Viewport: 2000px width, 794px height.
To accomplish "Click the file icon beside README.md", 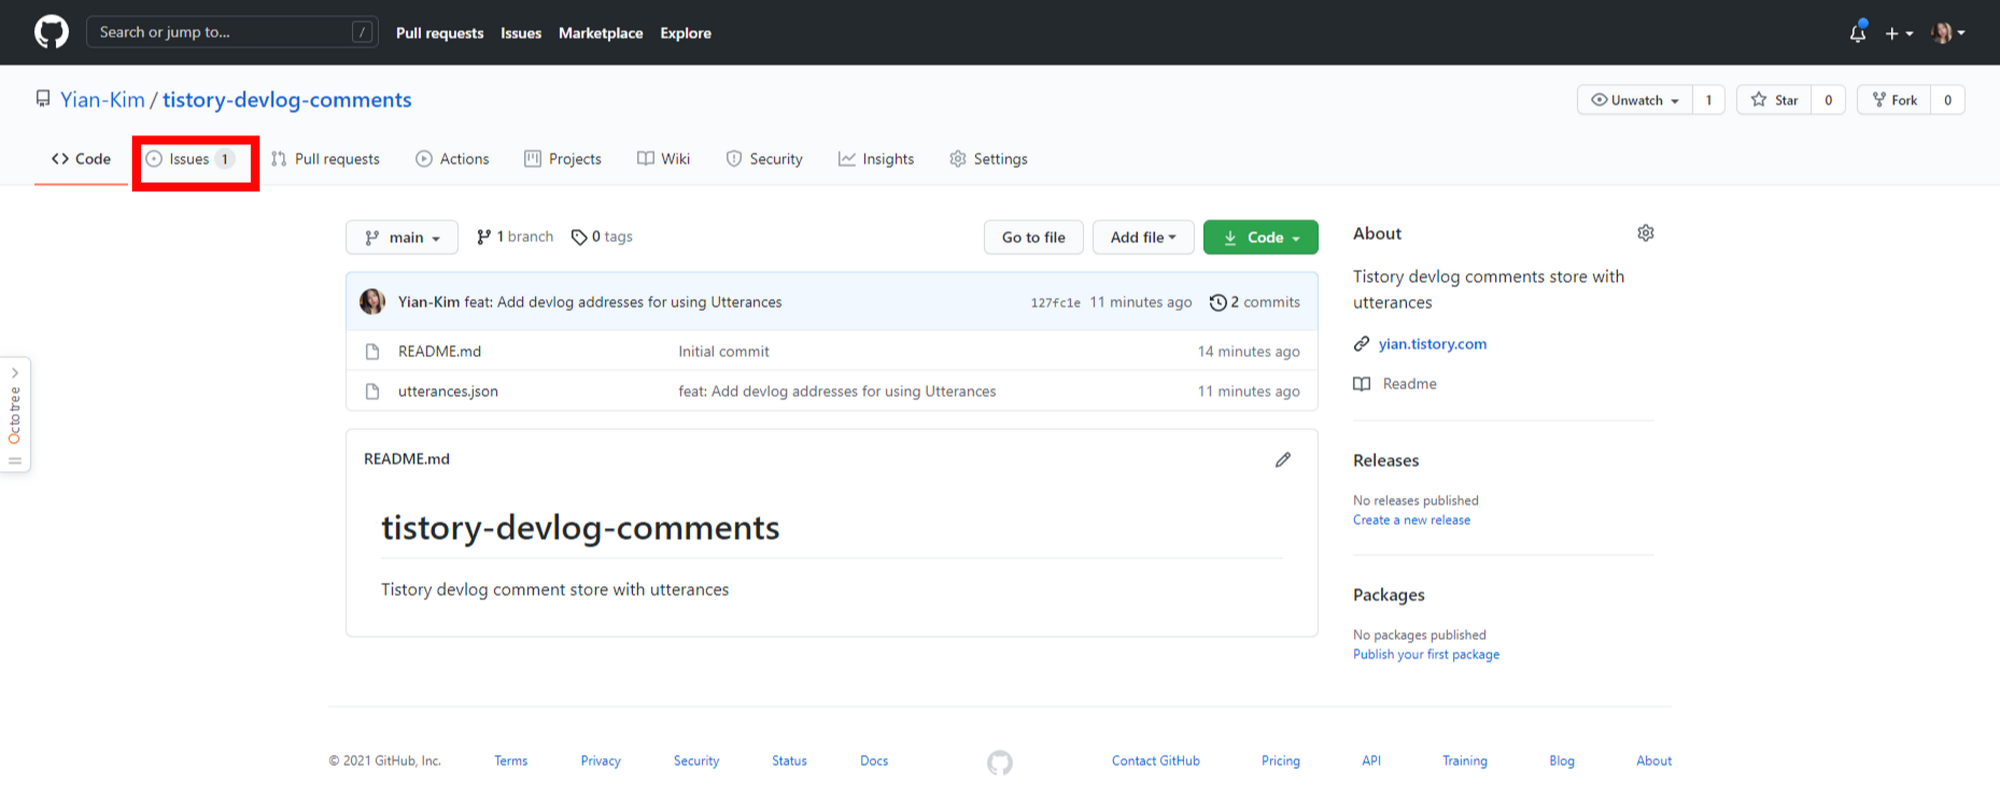I will pyautogui.click(x=372, y=351).
